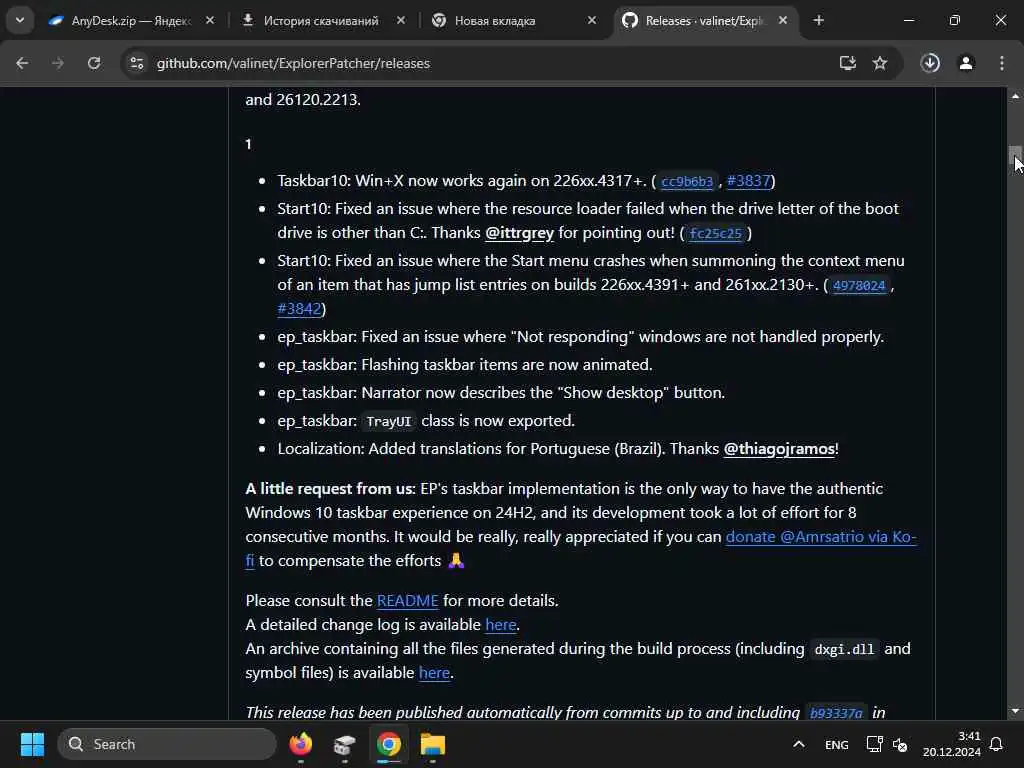Switch to the Новая вкладка tab
This screenshot has width=1024, height=768.
pos(513,21)
